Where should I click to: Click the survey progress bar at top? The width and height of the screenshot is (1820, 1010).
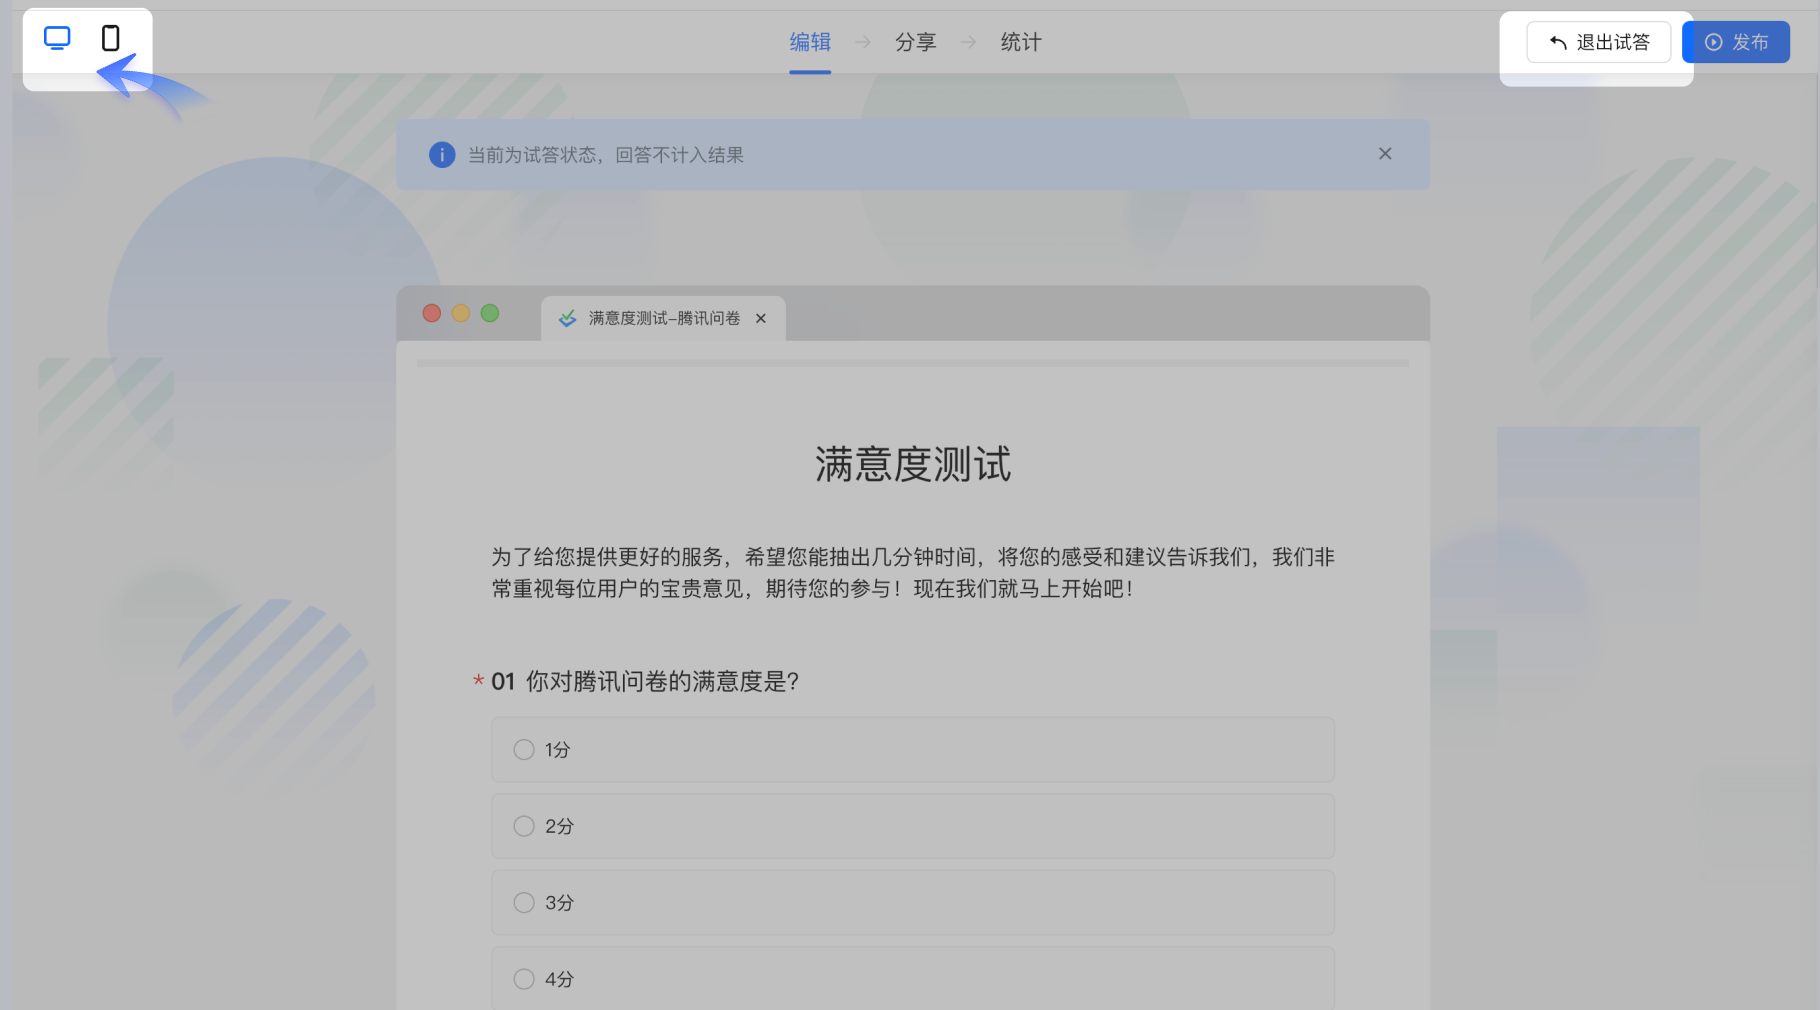pos(913,363)
